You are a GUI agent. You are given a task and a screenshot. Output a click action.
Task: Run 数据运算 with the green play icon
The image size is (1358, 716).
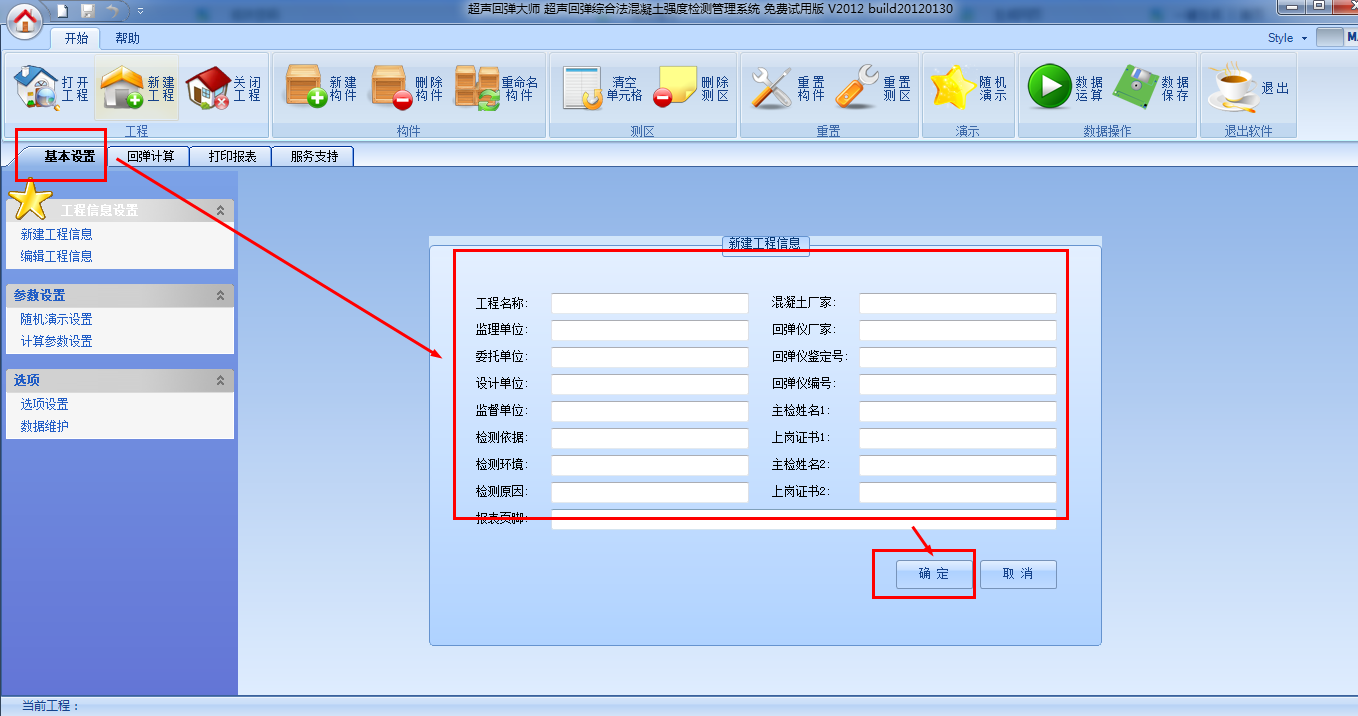pos(1049,88)
